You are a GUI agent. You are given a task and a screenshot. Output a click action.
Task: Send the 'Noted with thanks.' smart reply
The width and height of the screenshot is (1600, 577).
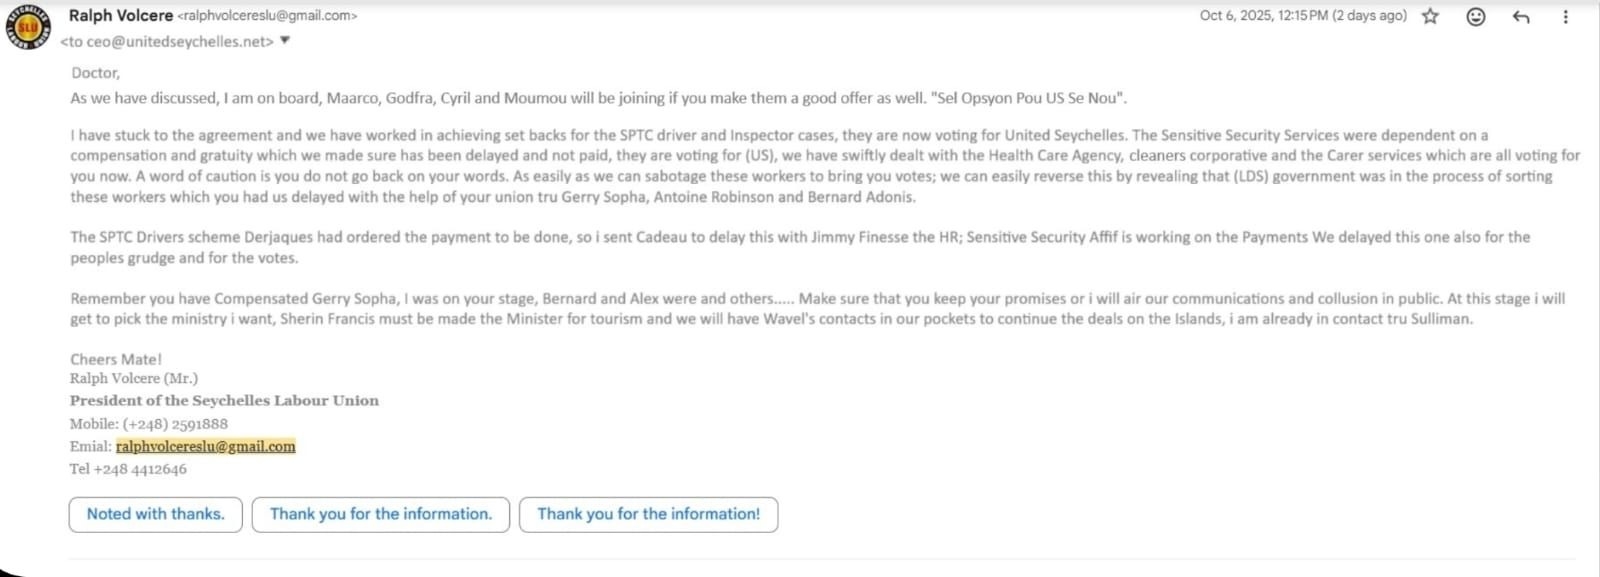(155, 514)
